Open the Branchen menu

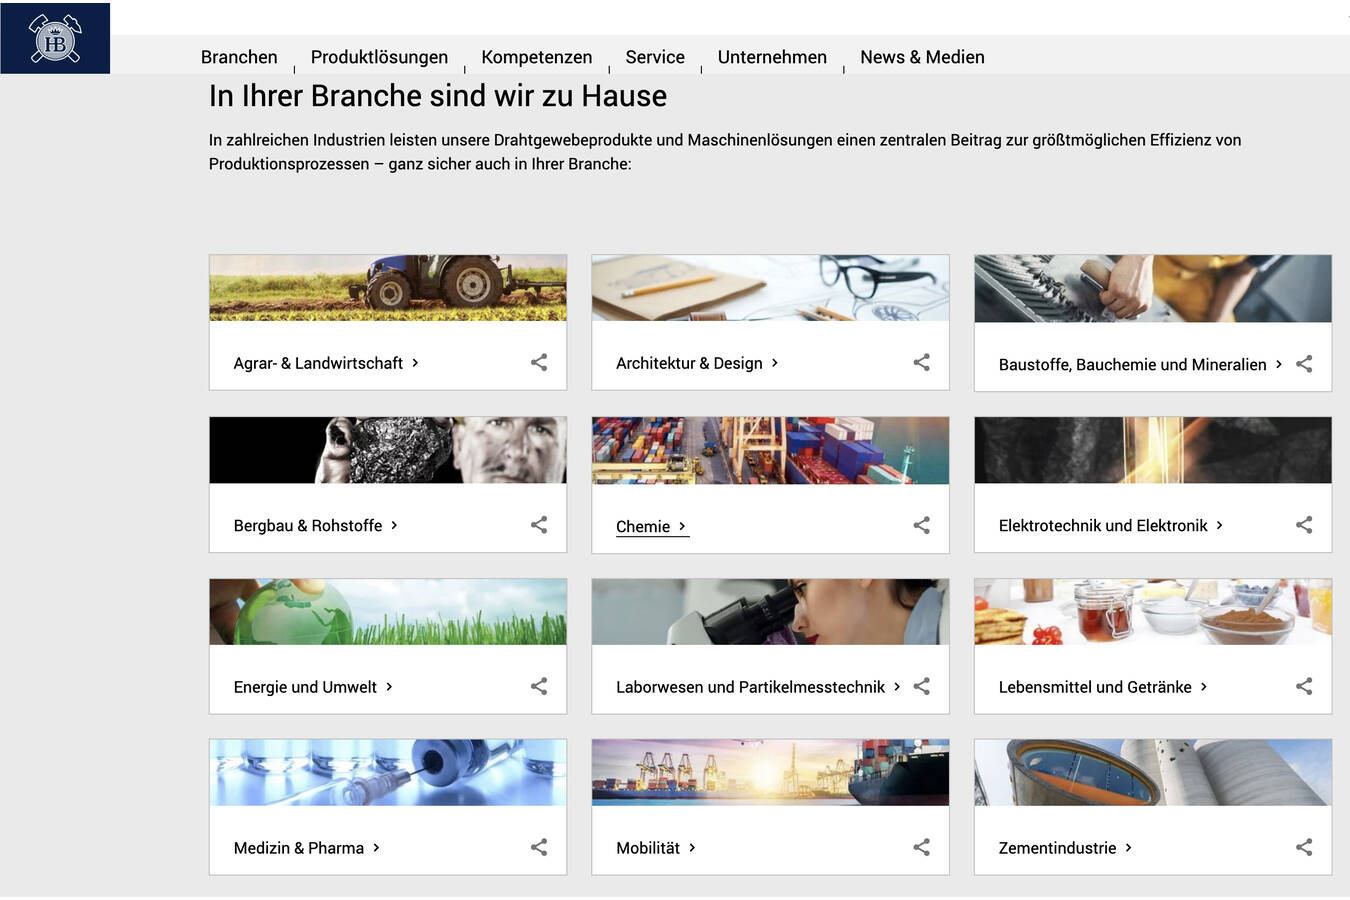click(x=239, y=57)
